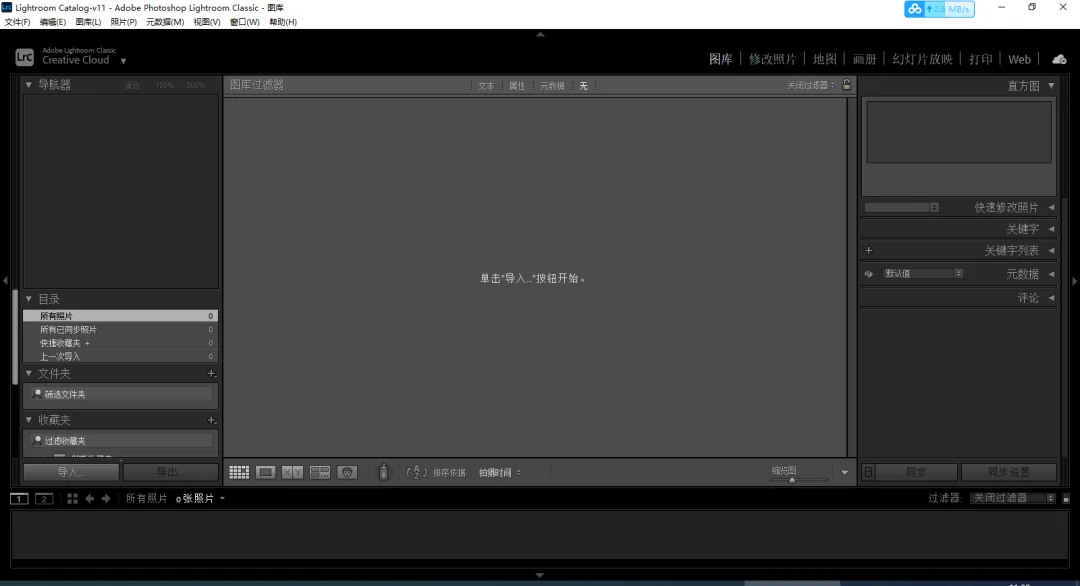1080x586 pixels.
Task: Collapse the 目录 panel
Action: click(29, 299)
